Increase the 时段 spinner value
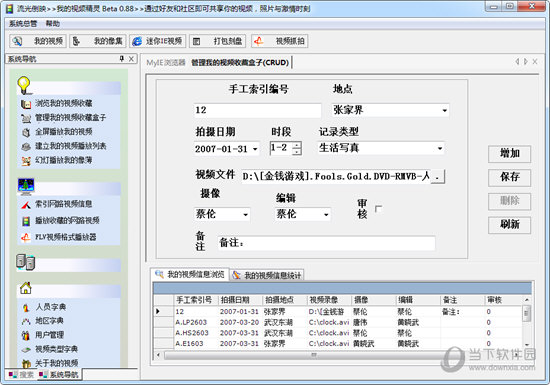Viewport: 550px width, 385px height. click(297, 144)
